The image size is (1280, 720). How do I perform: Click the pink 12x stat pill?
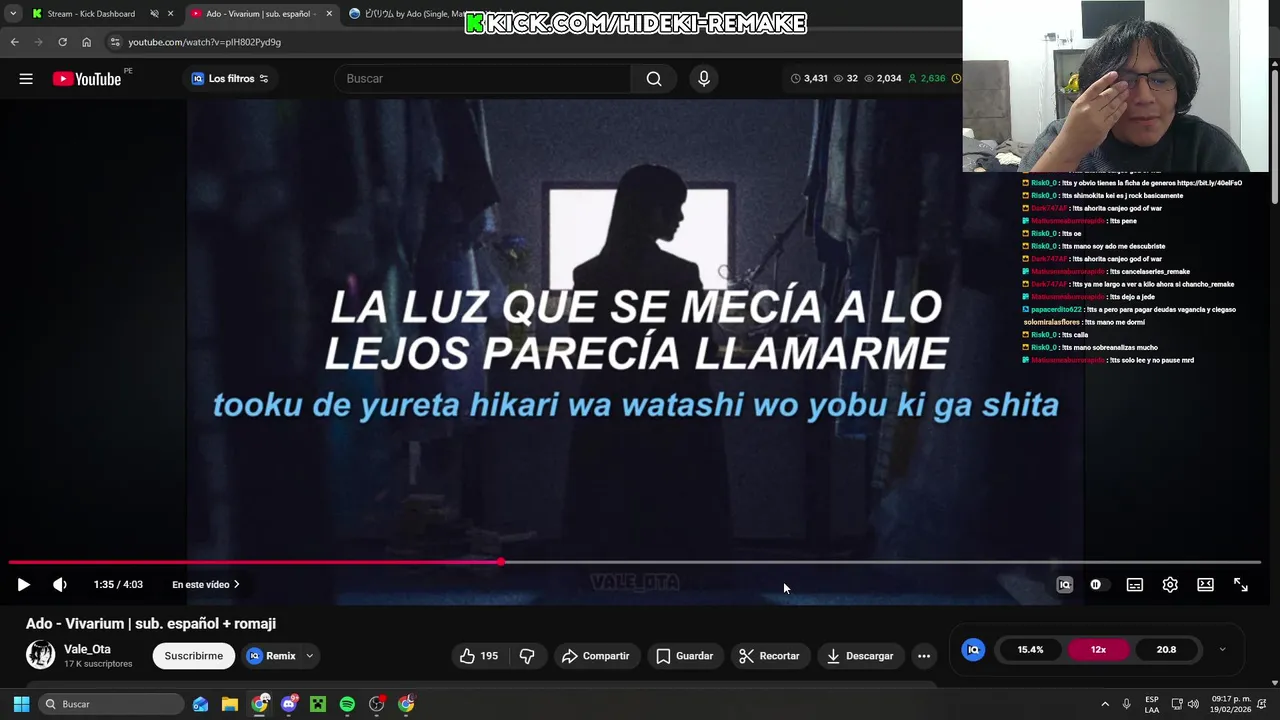(1098, 650)
